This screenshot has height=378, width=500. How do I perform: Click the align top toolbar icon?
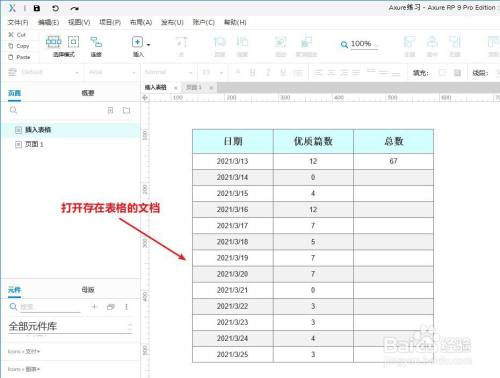pyautogui.click(x=493, y=42)
